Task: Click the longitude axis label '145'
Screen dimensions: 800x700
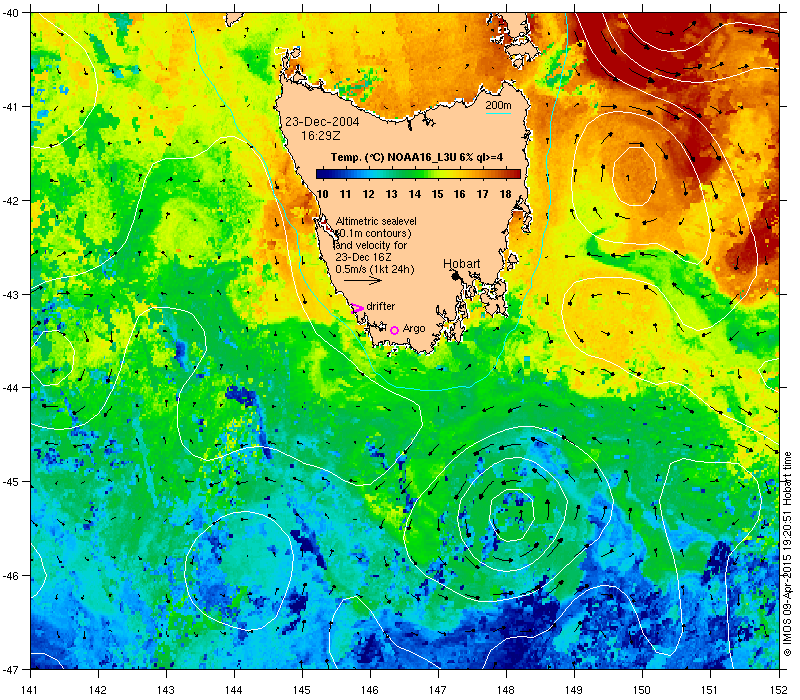Action: coord(302,690)
